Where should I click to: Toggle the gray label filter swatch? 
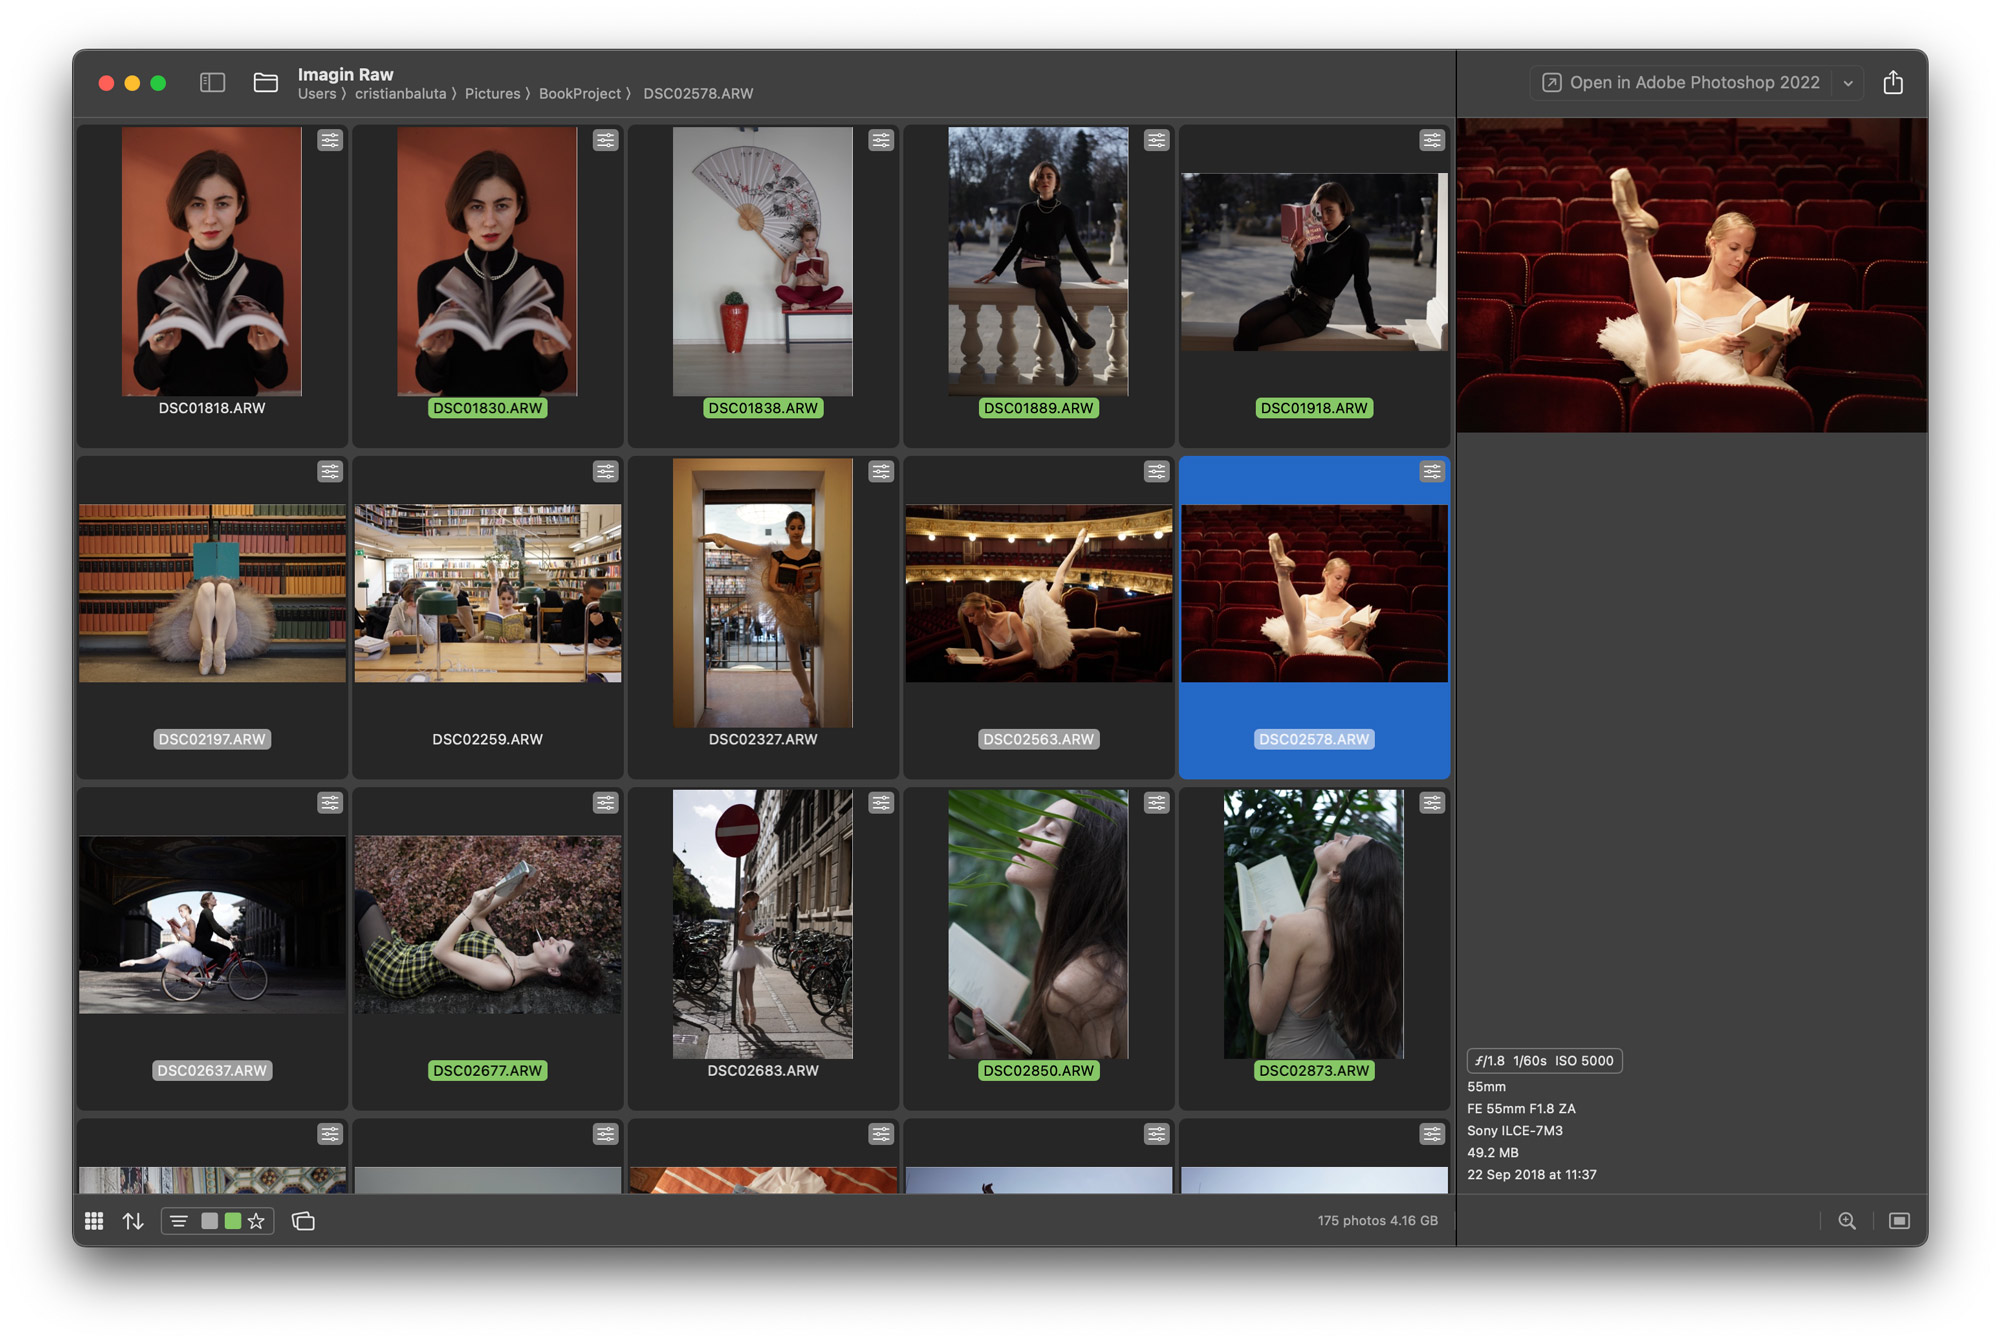pos(209,1221)
